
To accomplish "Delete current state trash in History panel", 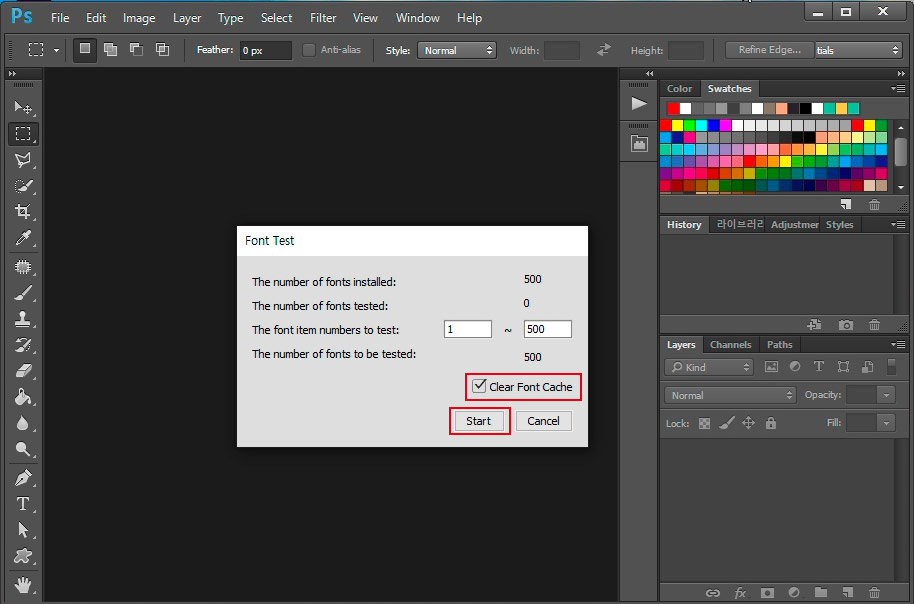I will click(874, 325).
